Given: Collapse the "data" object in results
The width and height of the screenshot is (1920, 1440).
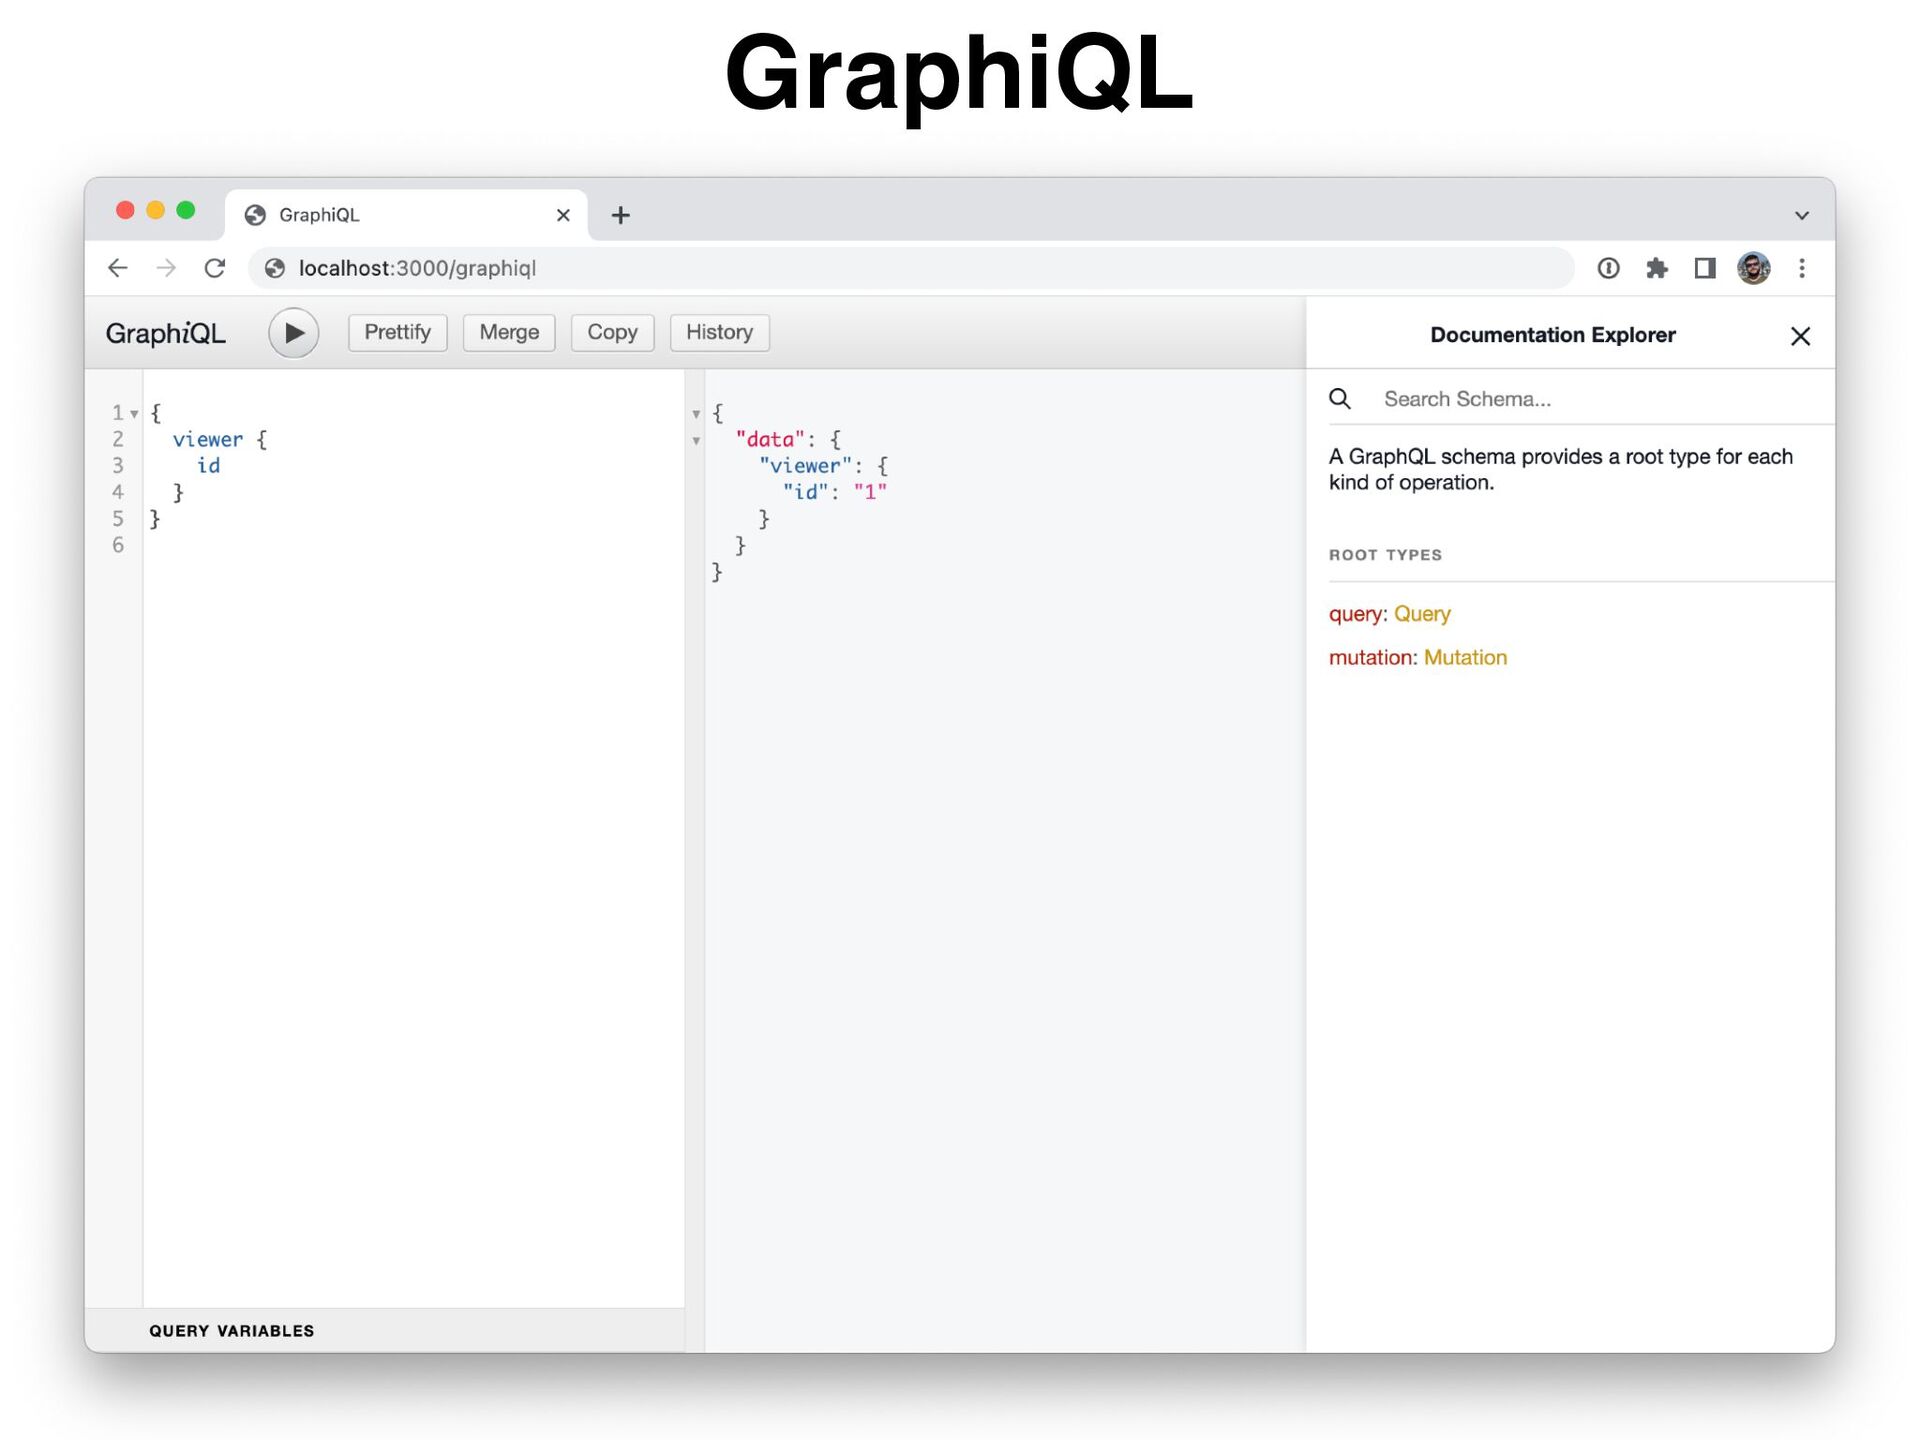Looking at the screenshot, I should [696, 441].
